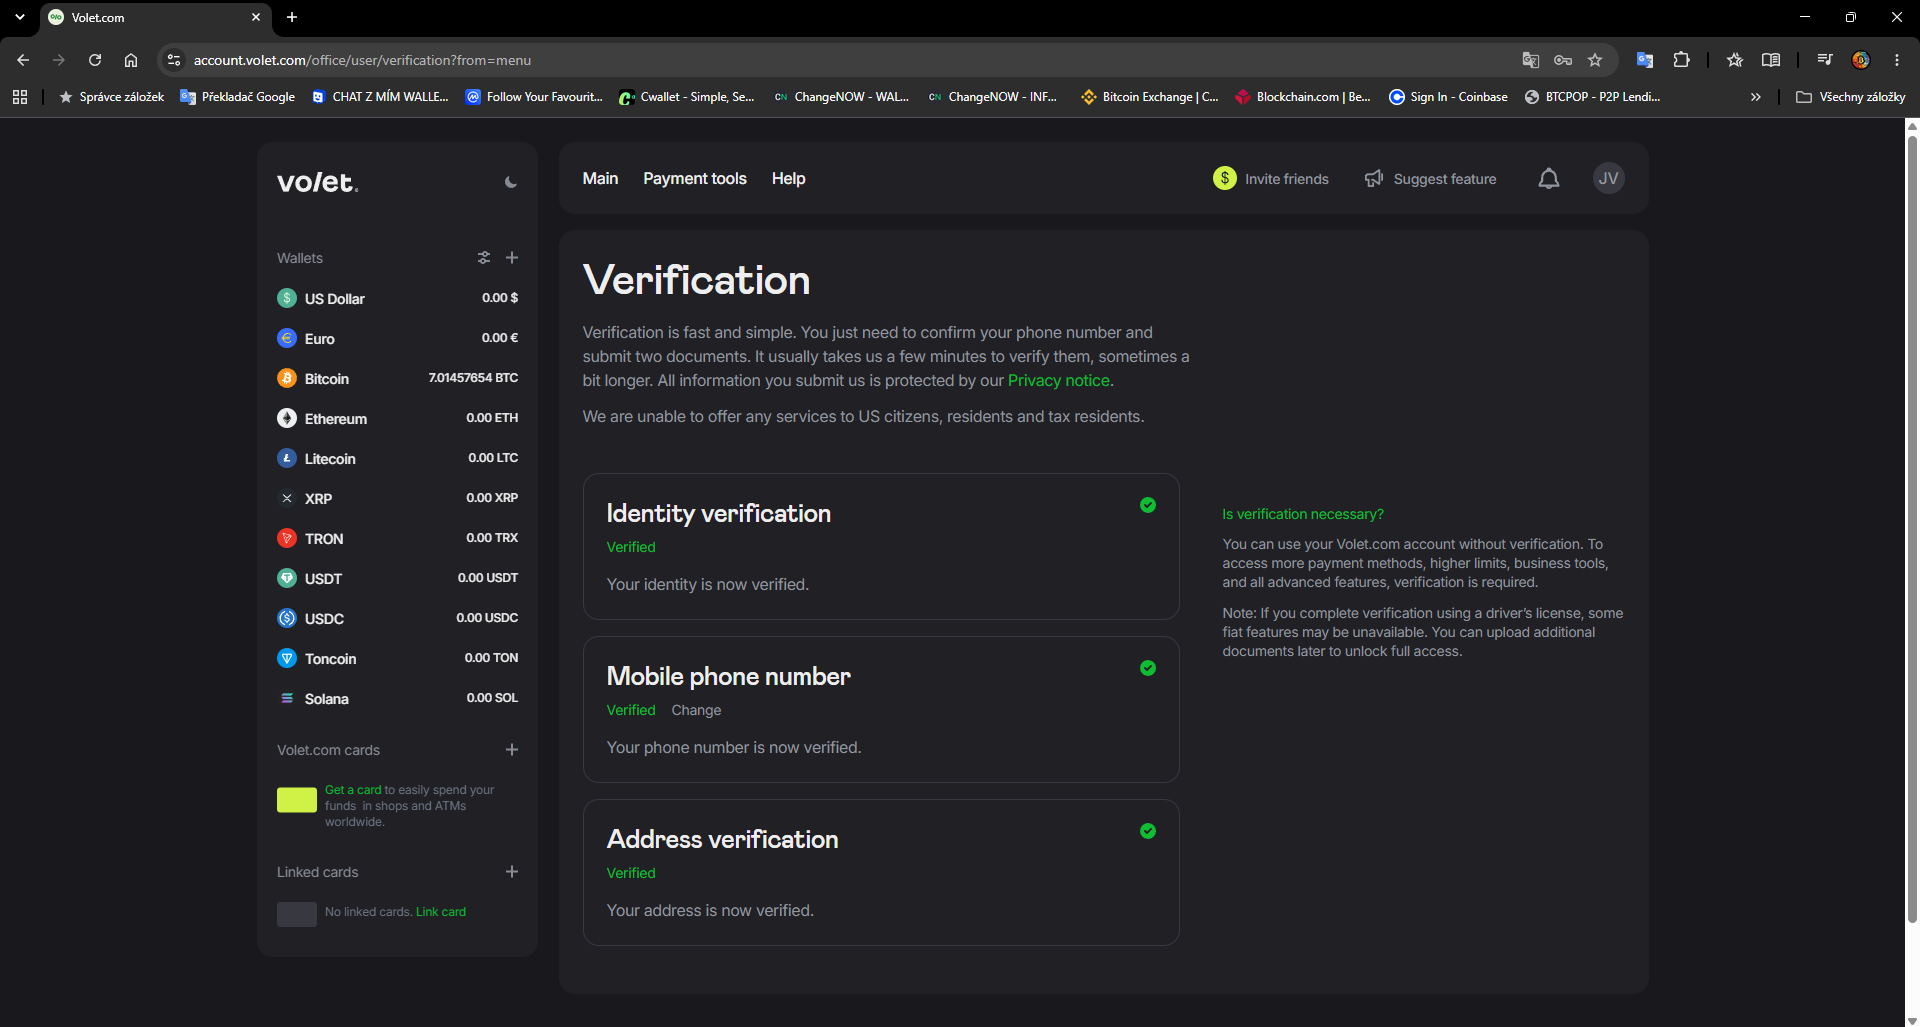Image resolution: width=1920 pixels, height=1027 pixels.
Task: Open browser extensions puzzle icon
Action: pyautogui.click(x=1682, y=60)
